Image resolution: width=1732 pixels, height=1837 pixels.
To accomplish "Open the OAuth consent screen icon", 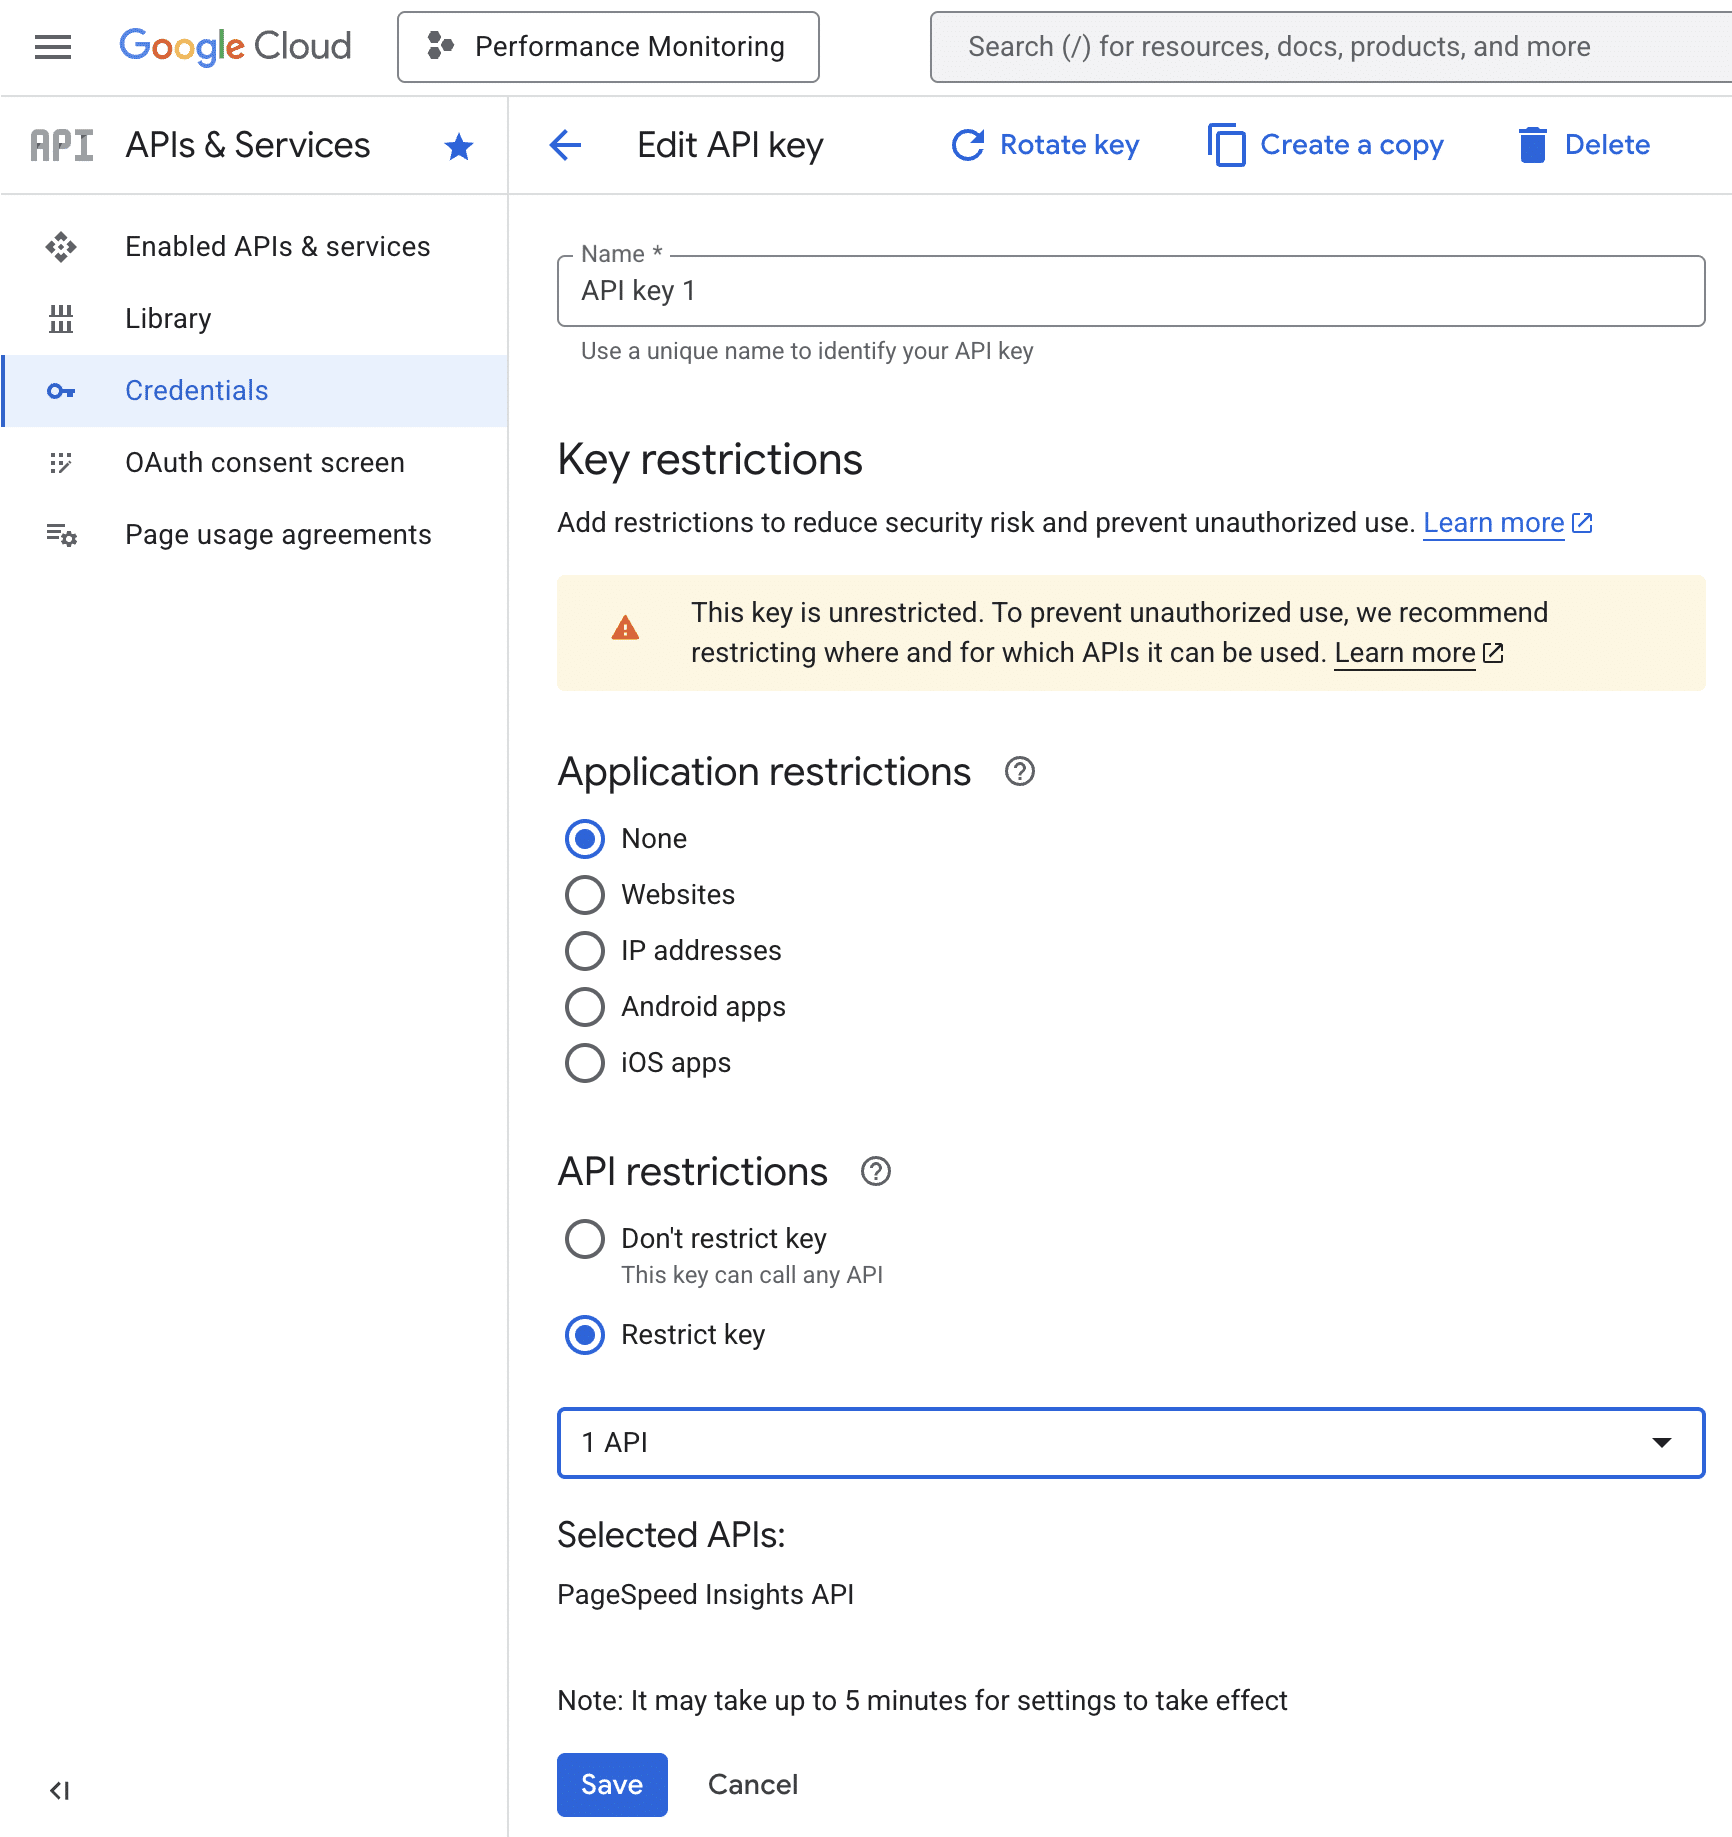I will [61, 462].
